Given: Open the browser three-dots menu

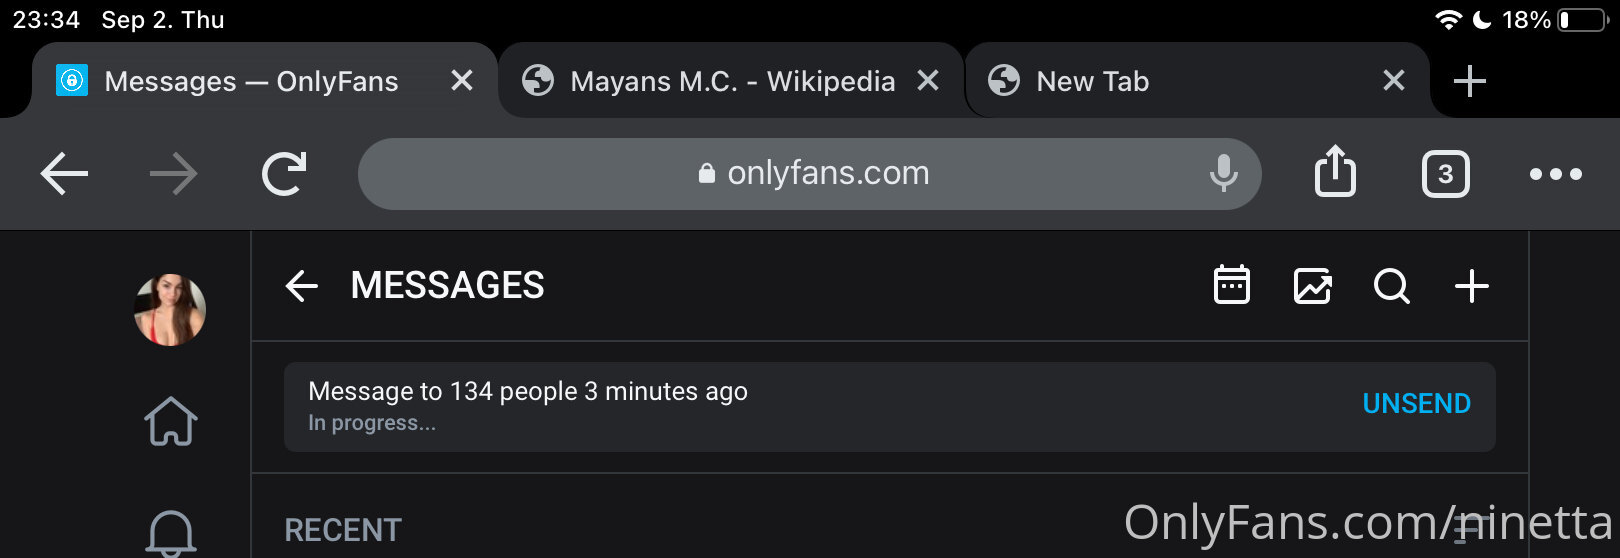Looking at the screenshot, I should tap(1556, 174).
